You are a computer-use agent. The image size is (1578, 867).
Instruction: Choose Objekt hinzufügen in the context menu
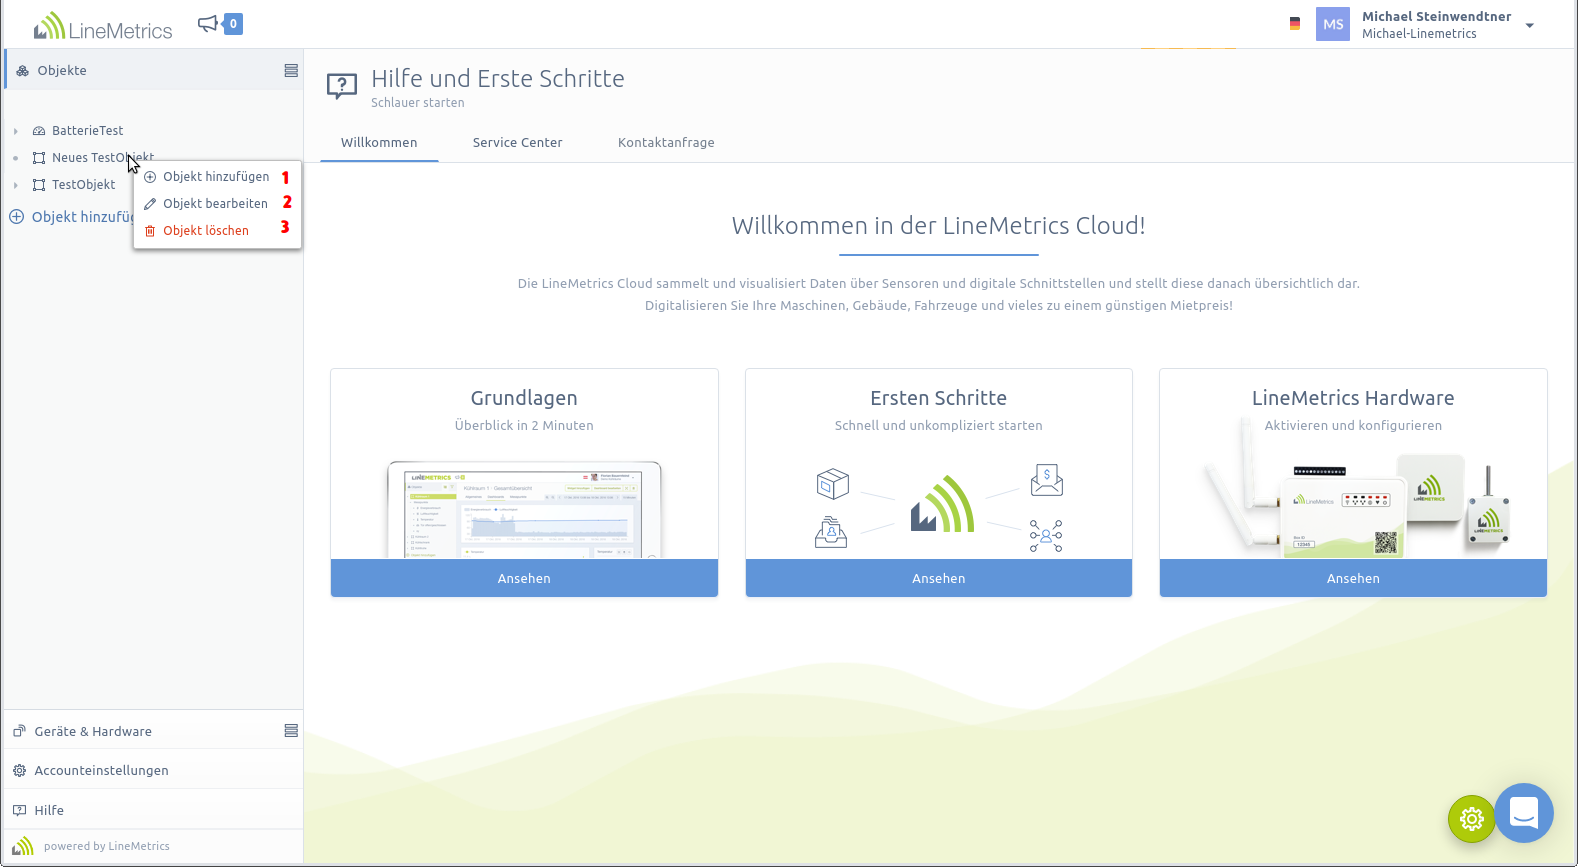(x=217, y=177)
